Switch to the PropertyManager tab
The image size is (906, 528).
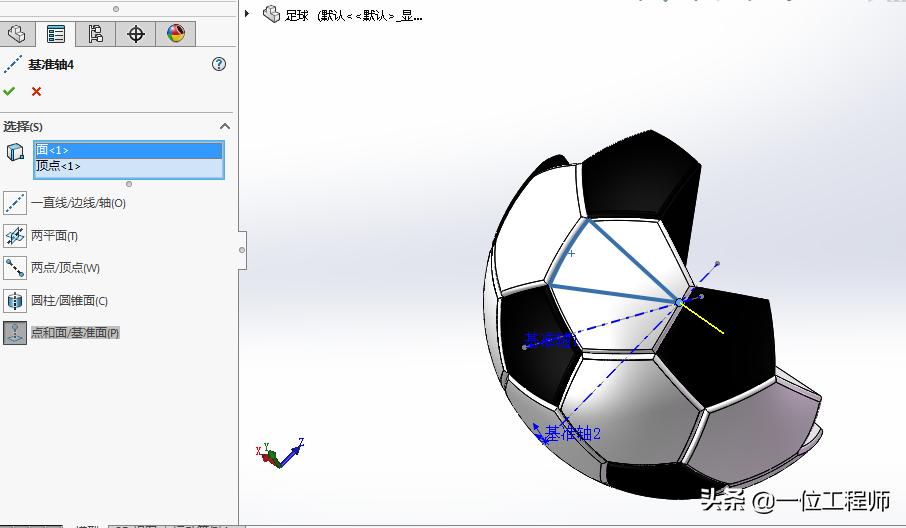pos(55,34)
